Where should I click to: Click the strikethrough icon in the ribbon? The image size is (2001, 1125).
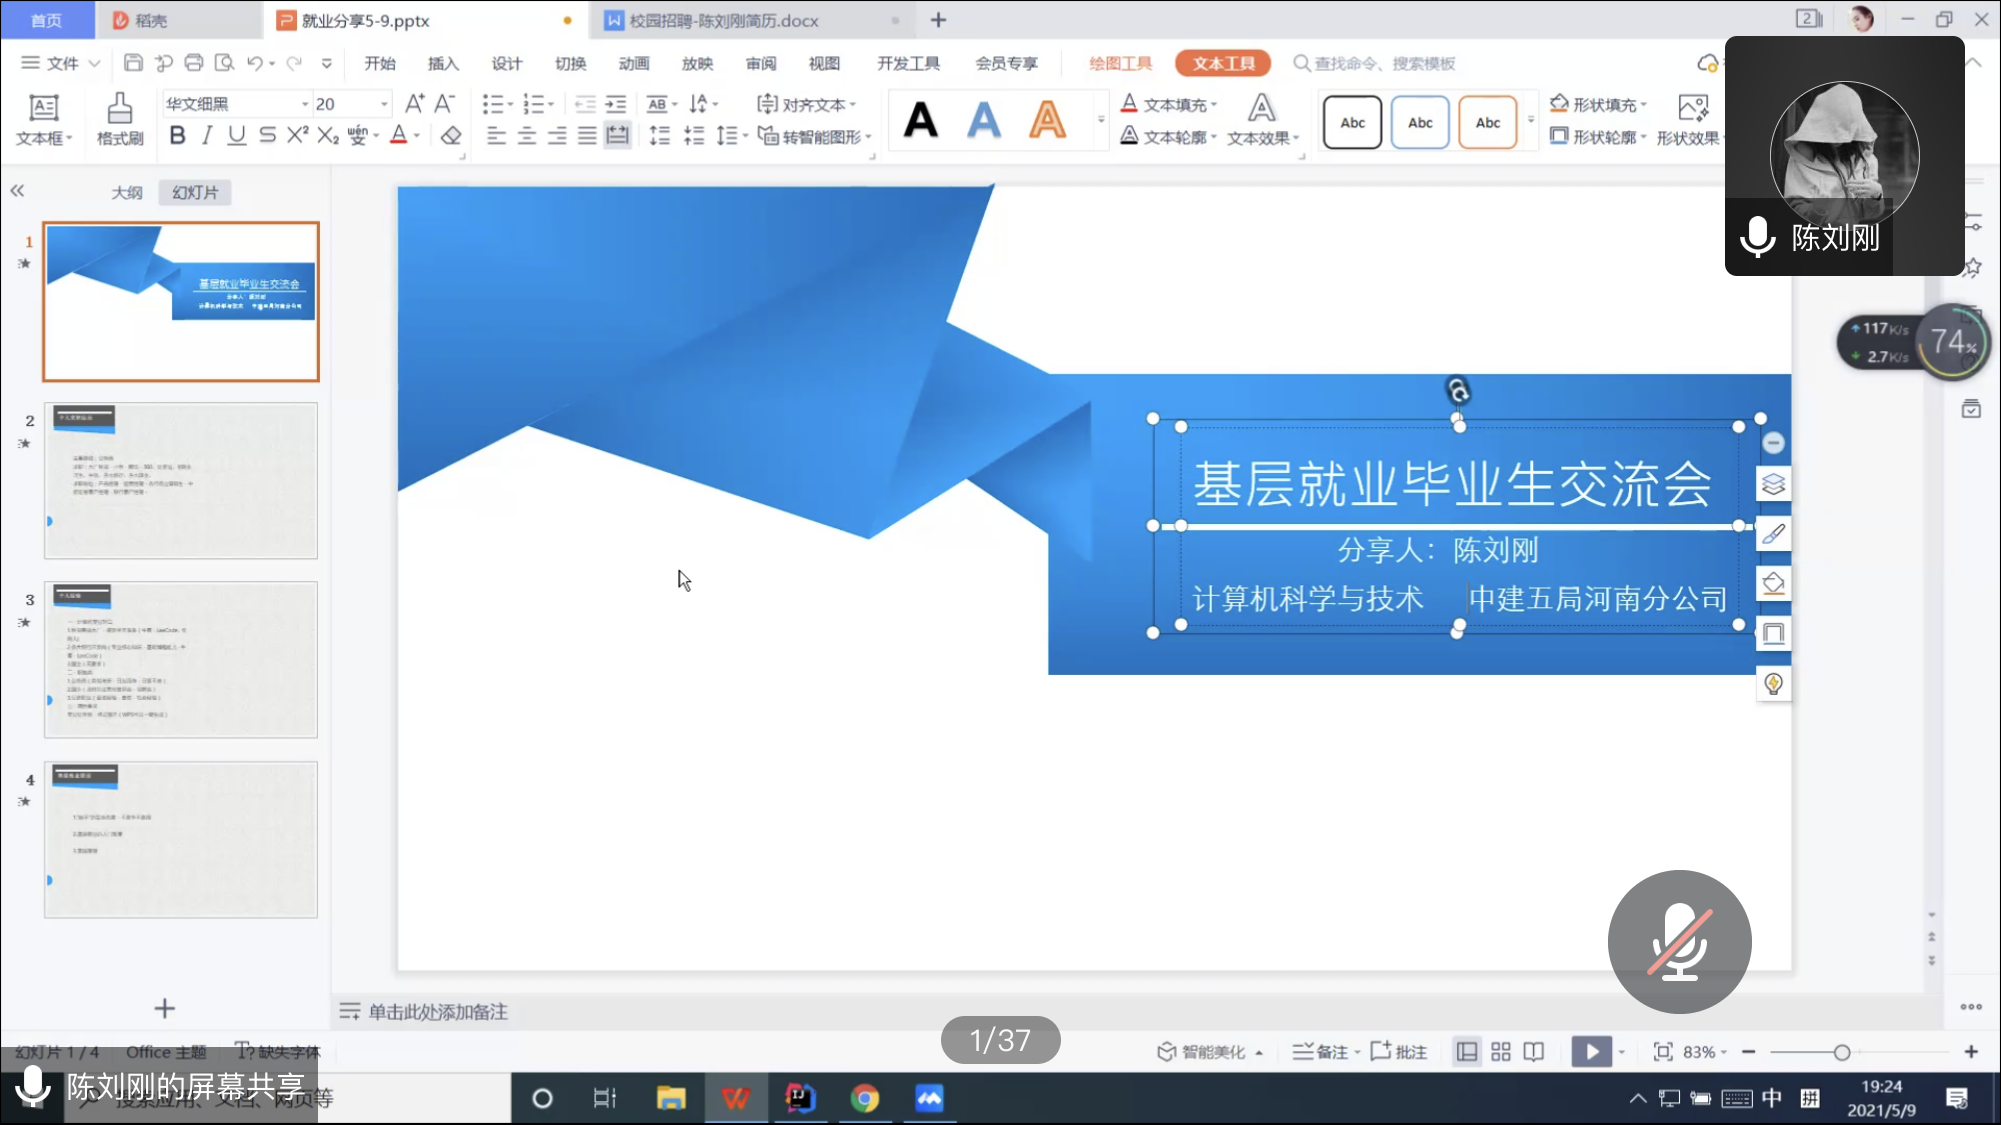click(x=266, y=136)
